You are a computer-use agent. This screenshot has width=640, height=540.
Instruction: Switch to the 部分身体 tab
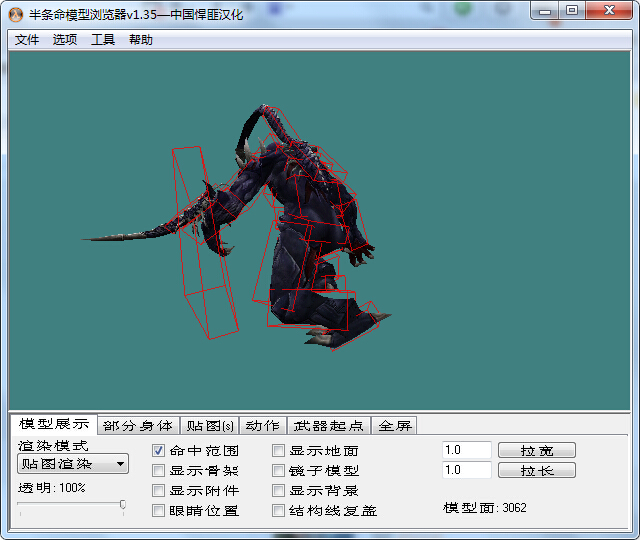pos(138,425)
